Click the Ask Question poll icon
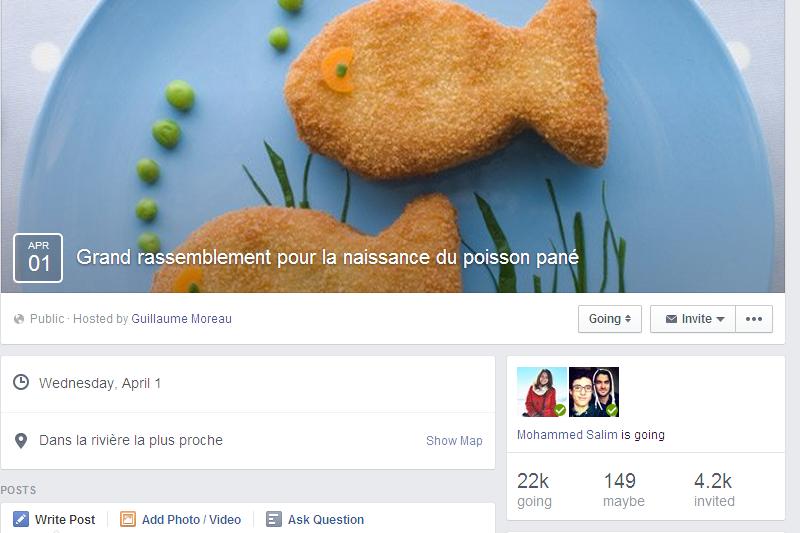800x533 pixels. (273, 519)
